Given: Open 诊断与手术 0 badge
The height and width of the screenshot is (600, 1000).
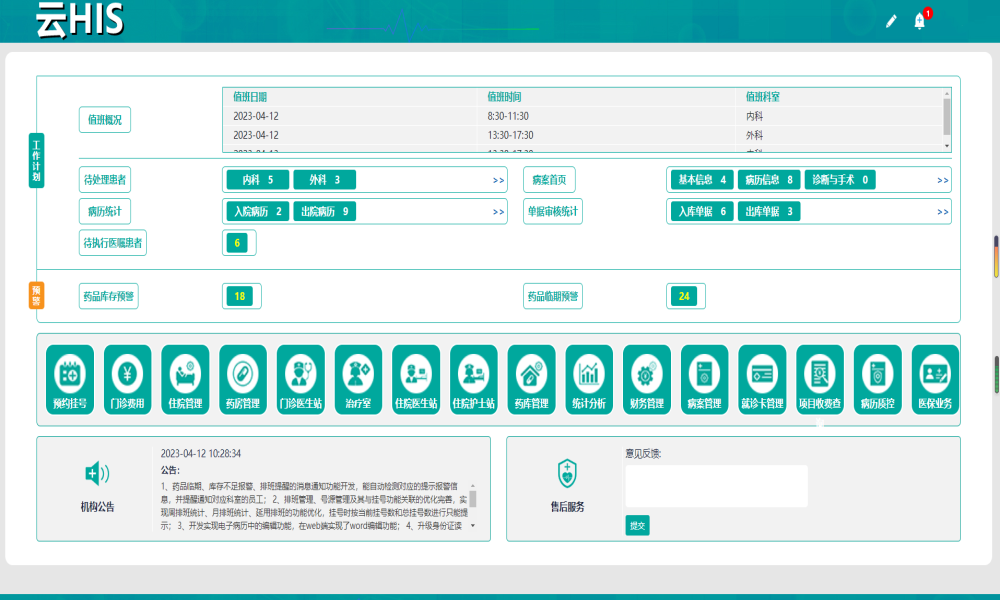Looking at the screenshot, I should (840, 180).
